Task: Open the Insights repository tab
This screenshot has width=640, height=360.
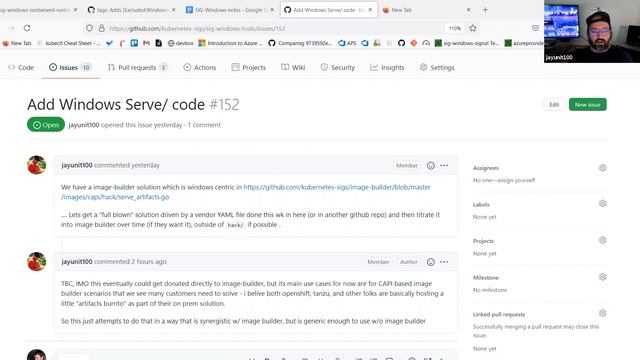Action: tap(387, 67)
